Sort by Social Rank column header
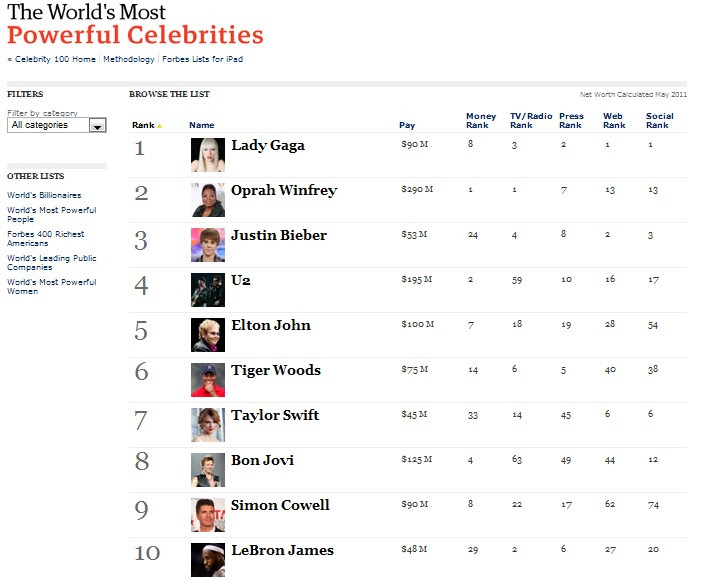The image size is (709, 580). (660, 121)
